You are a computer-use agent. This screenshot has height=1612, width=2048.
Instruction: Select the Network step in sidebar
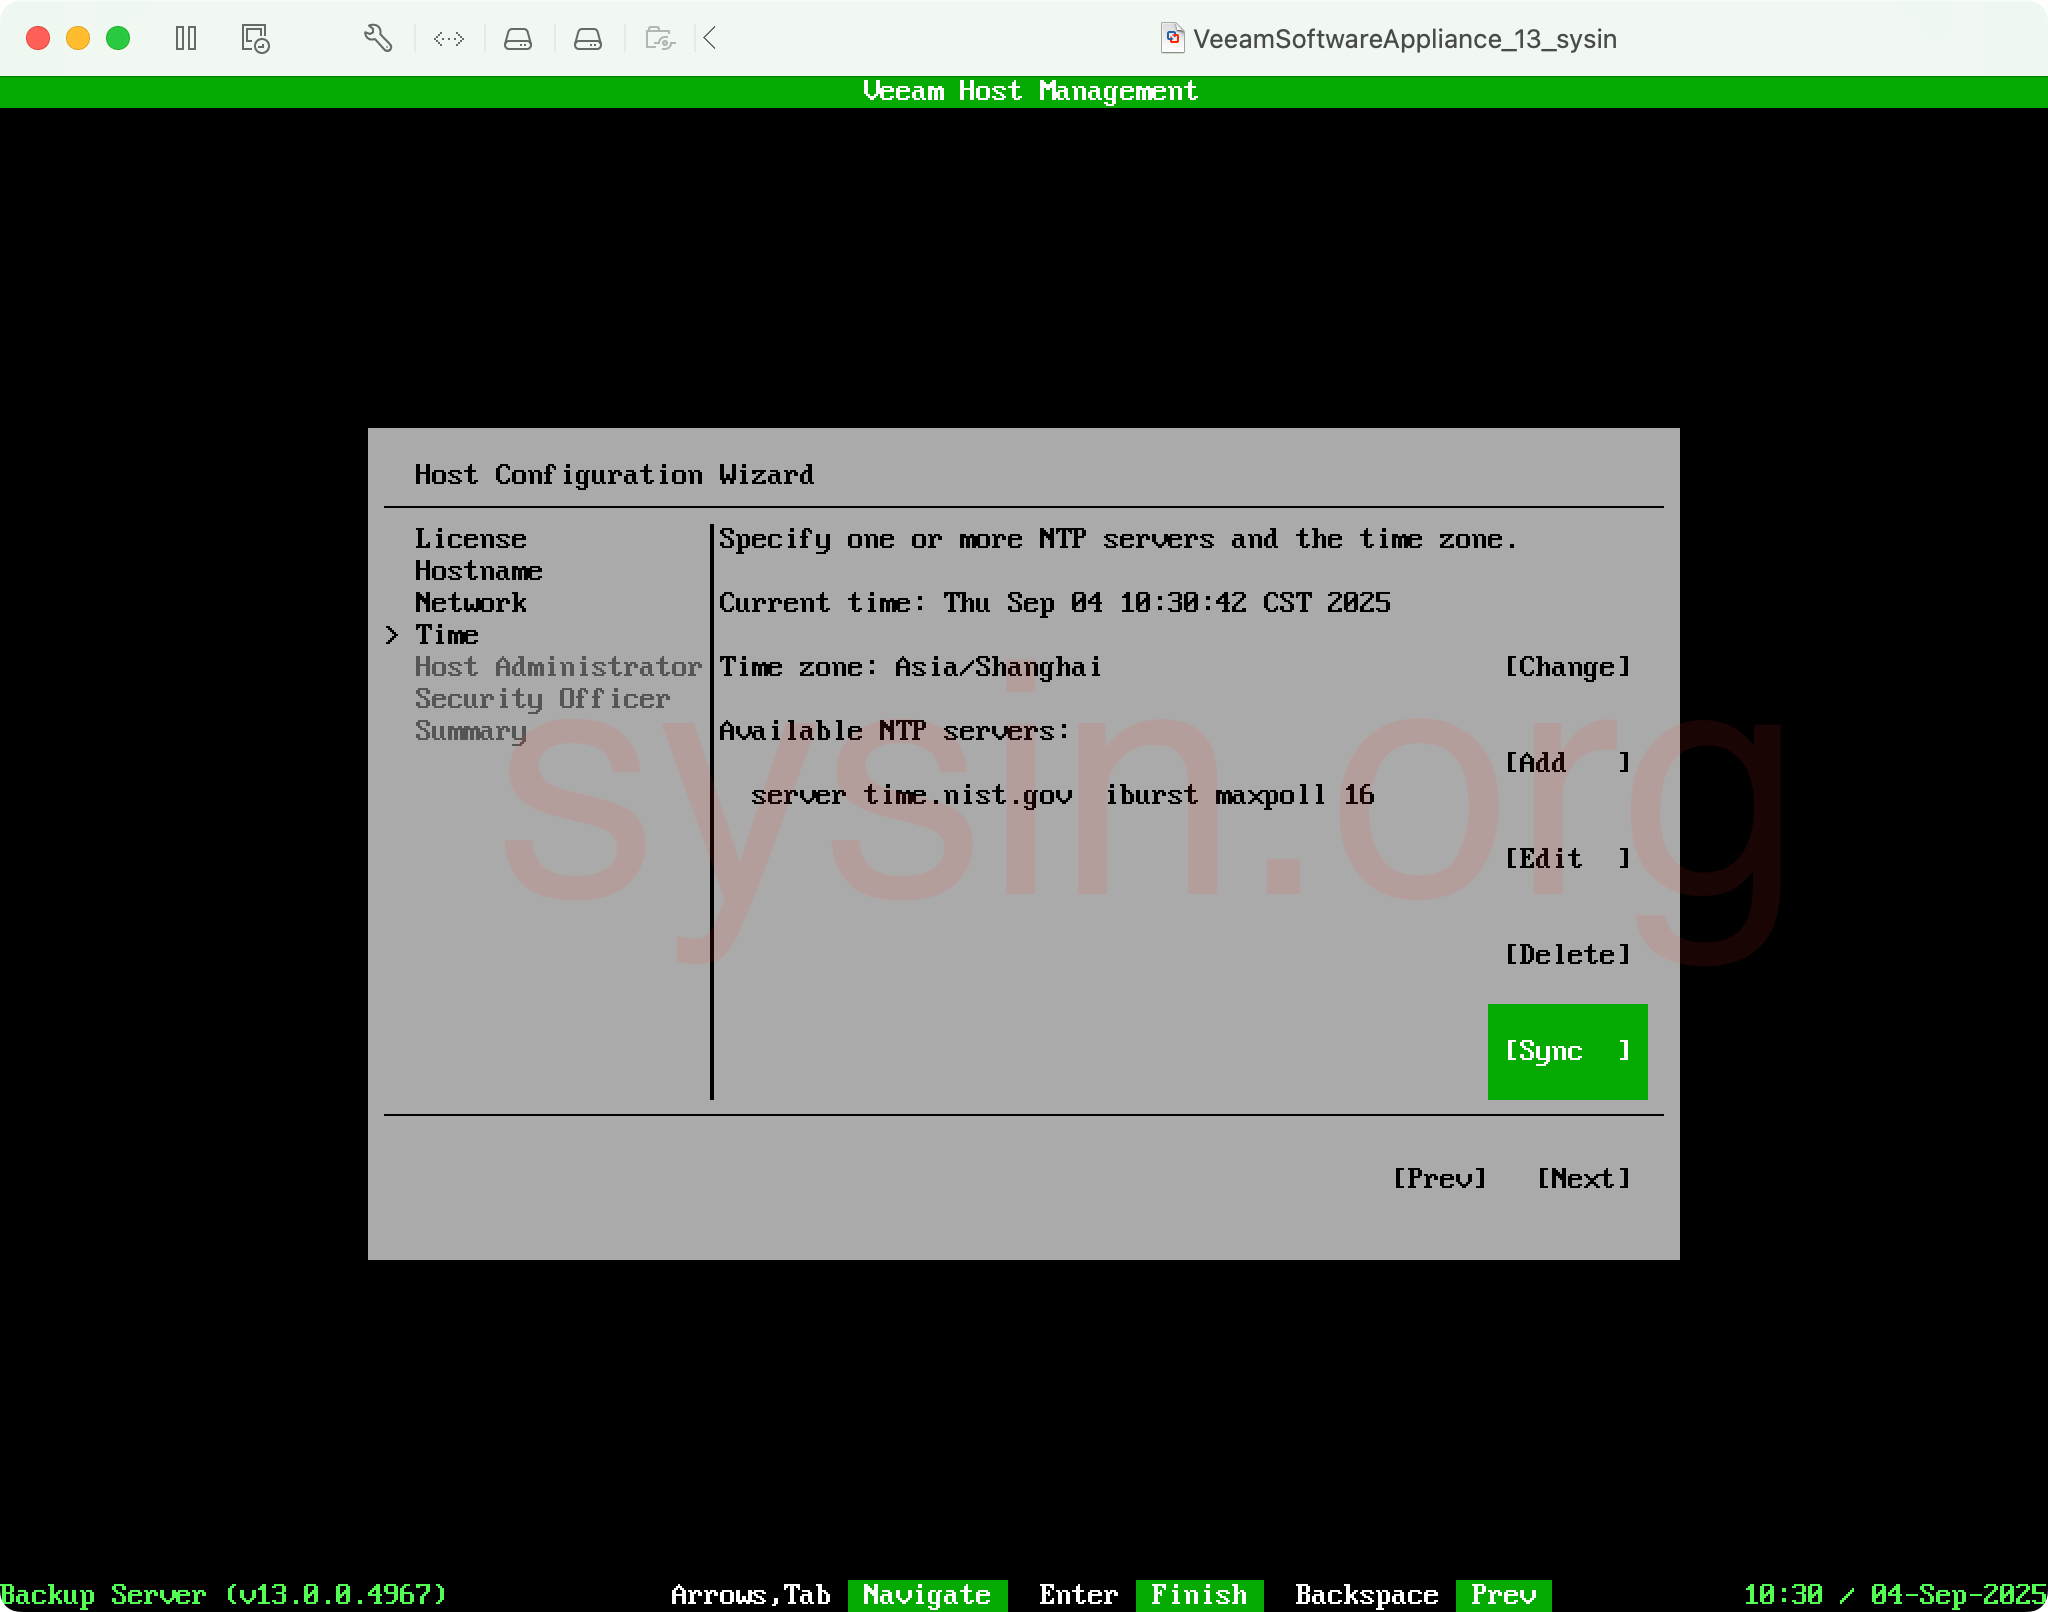coord(470,603)
